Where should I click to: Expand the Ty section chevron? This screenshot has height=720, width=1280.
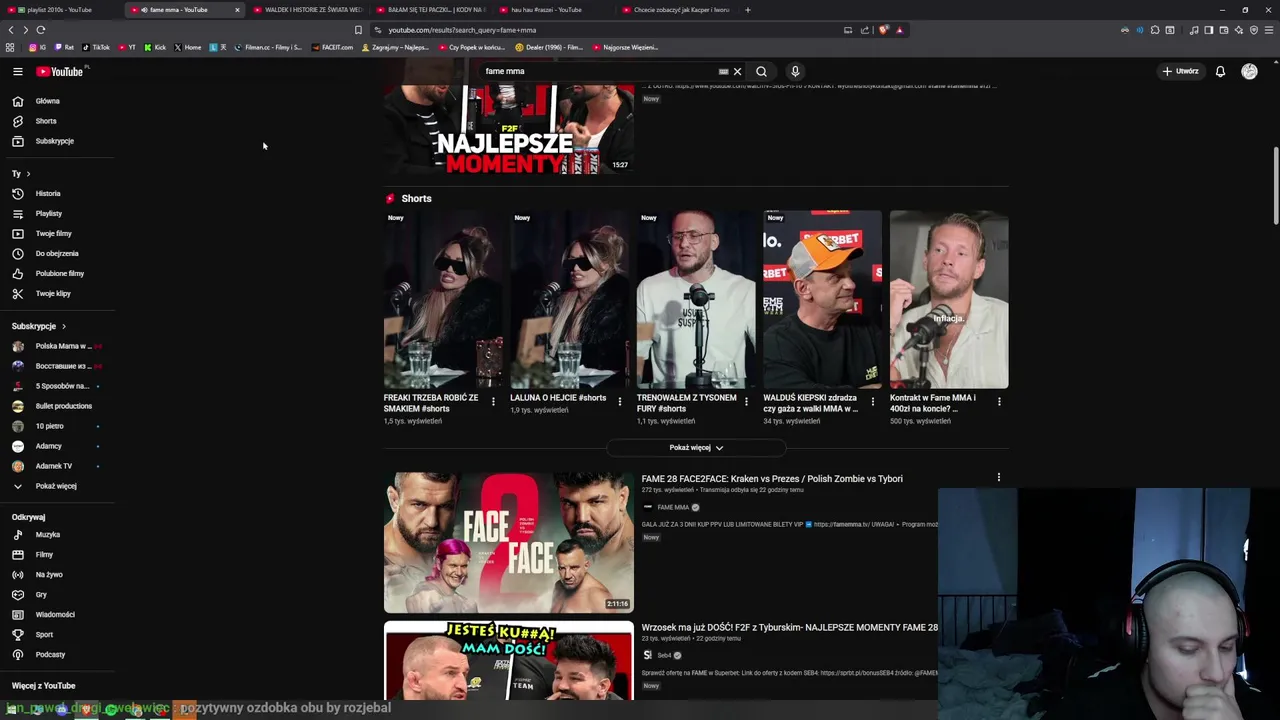(x=28, y=174)
